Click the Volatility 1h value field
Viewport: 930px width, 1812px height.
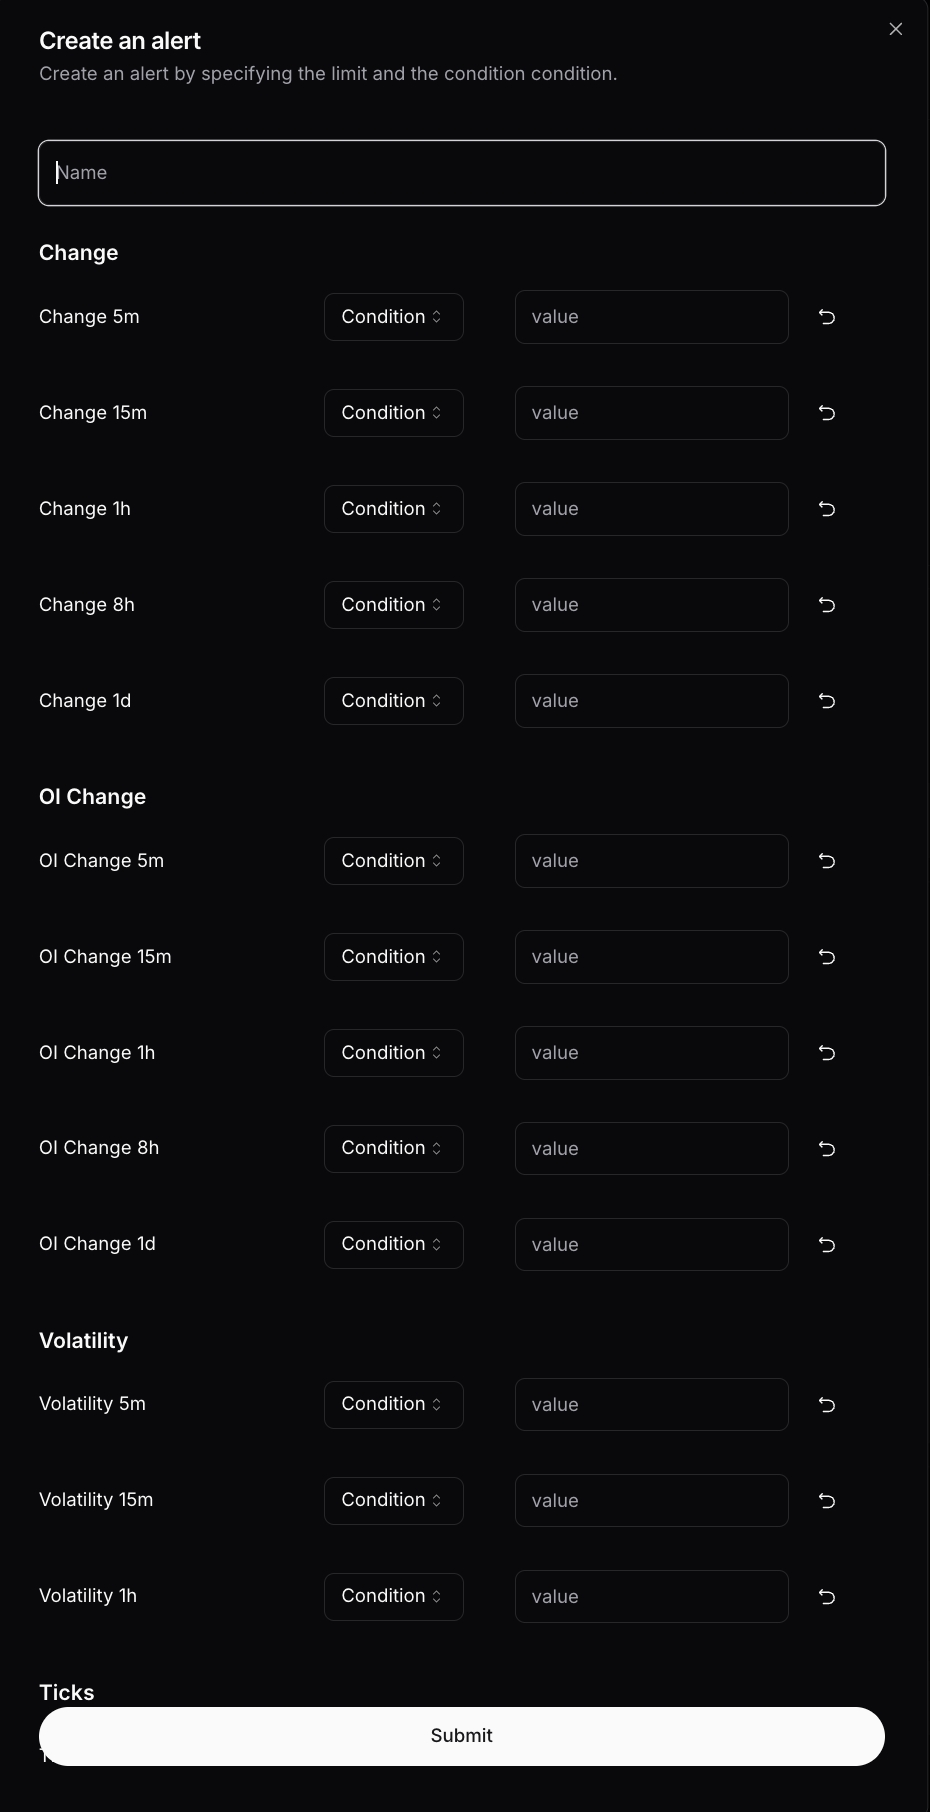(651, 1597)
